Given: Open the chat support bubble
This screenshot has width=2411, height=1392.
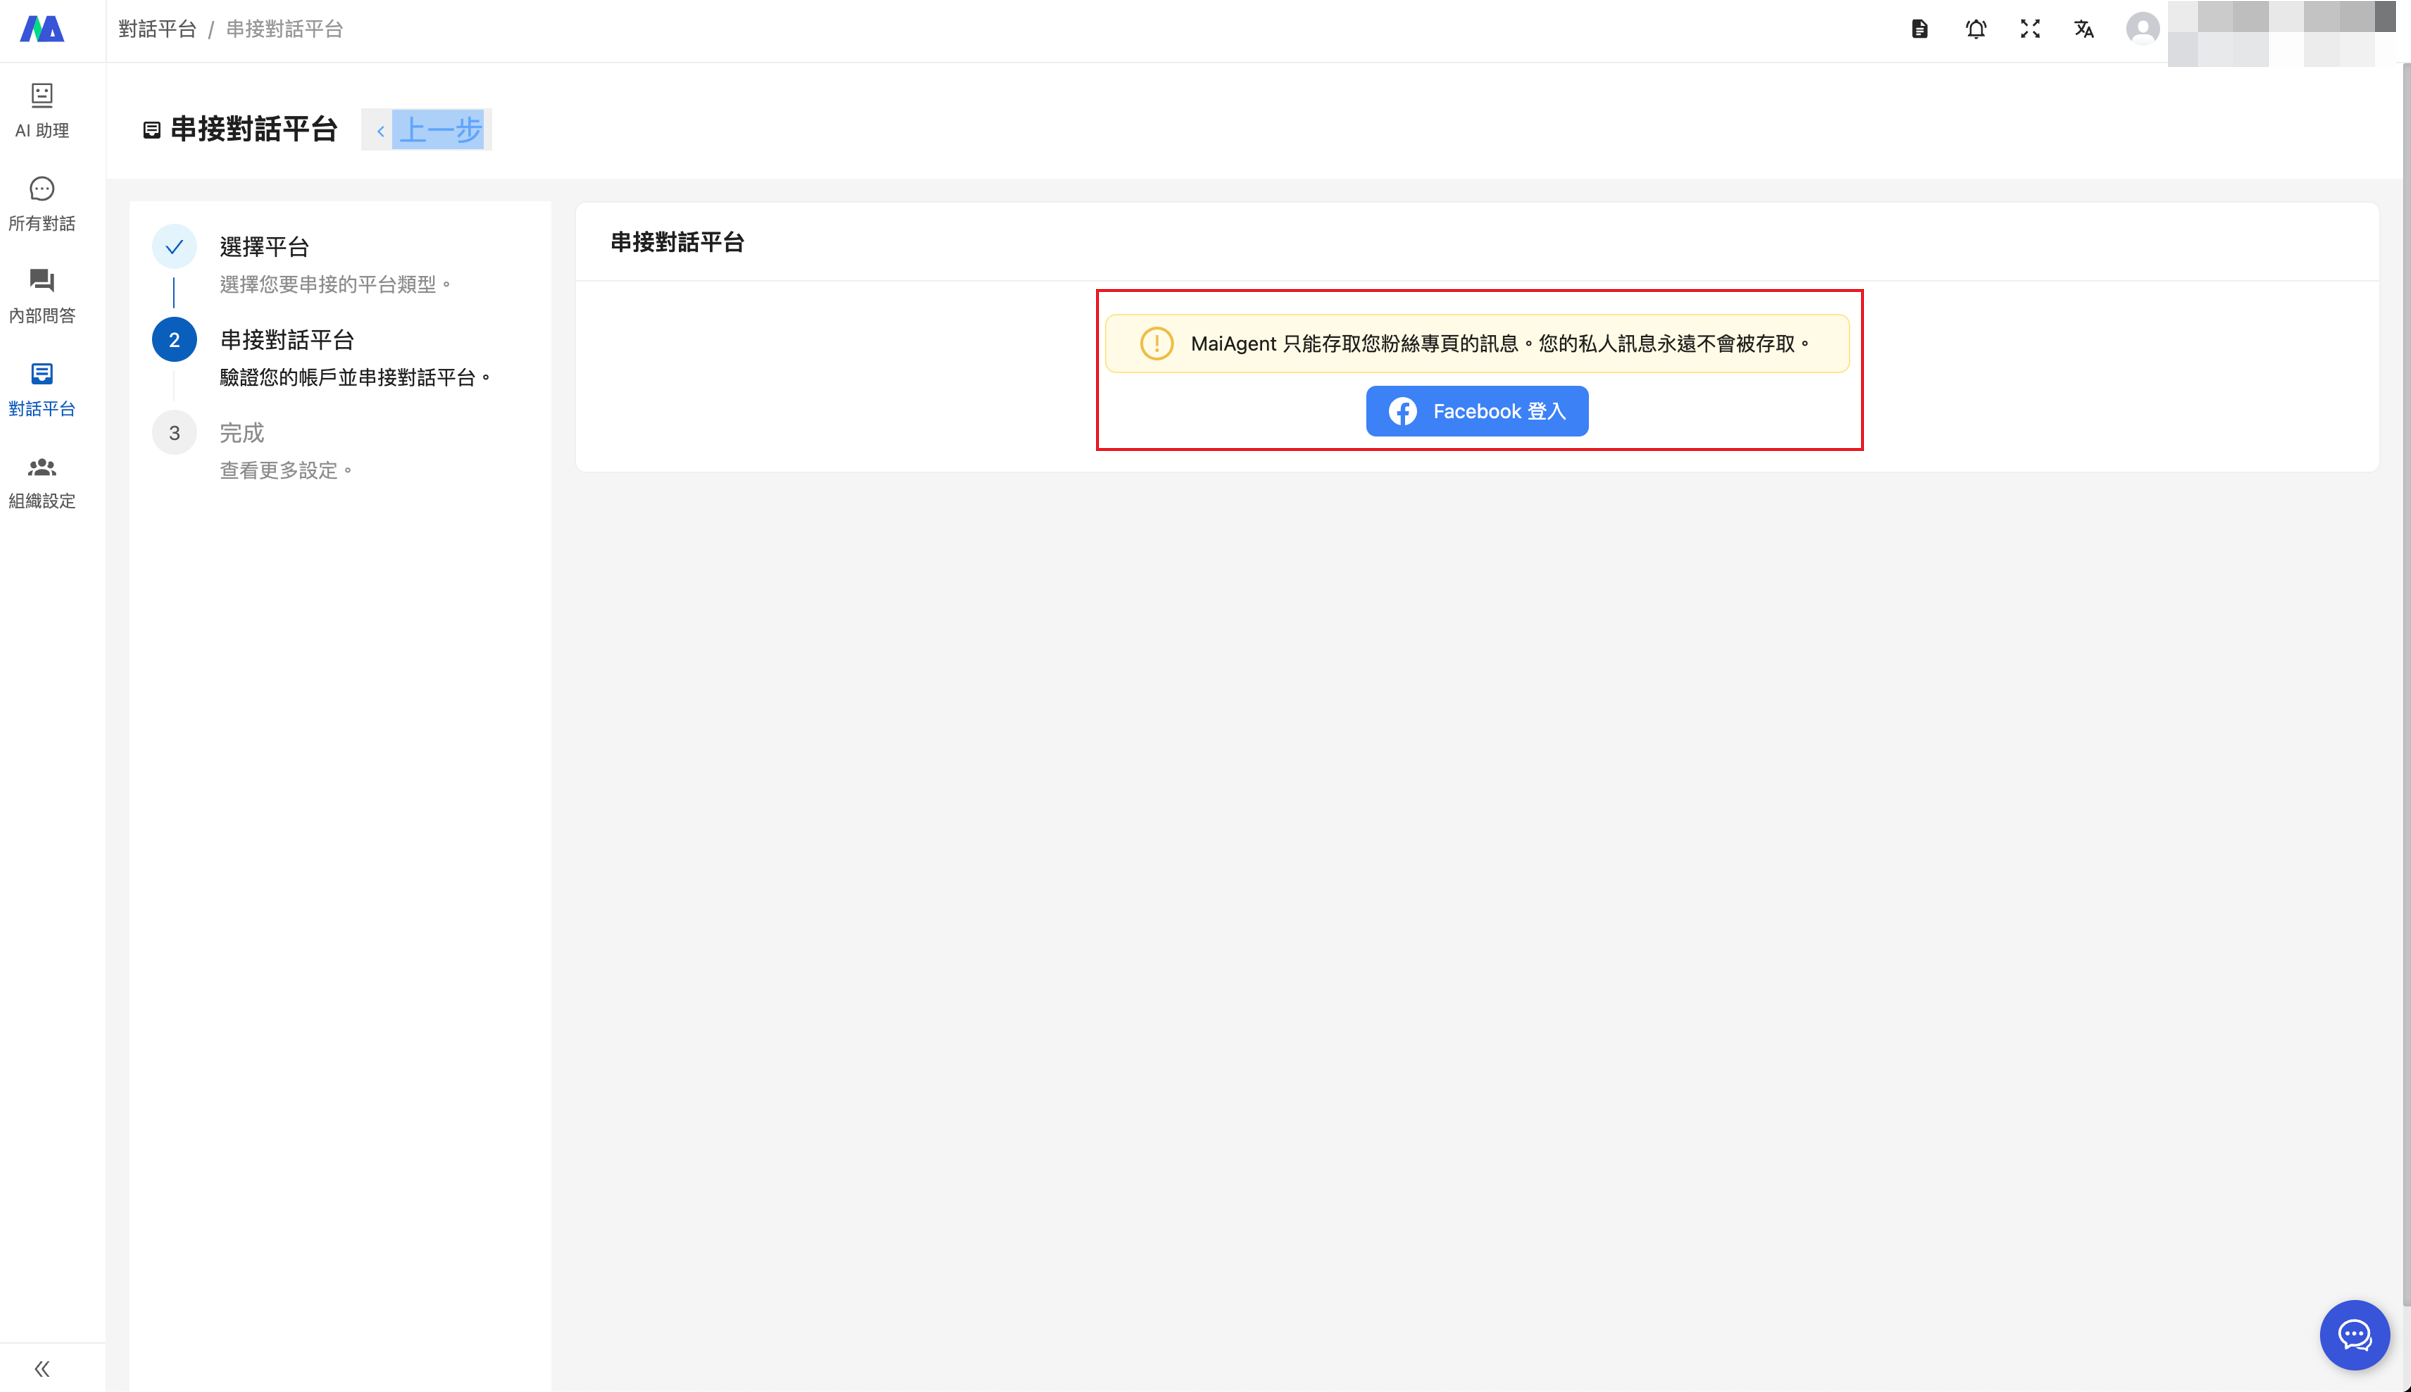Looking at the screenshot, I should 2354,1334.
